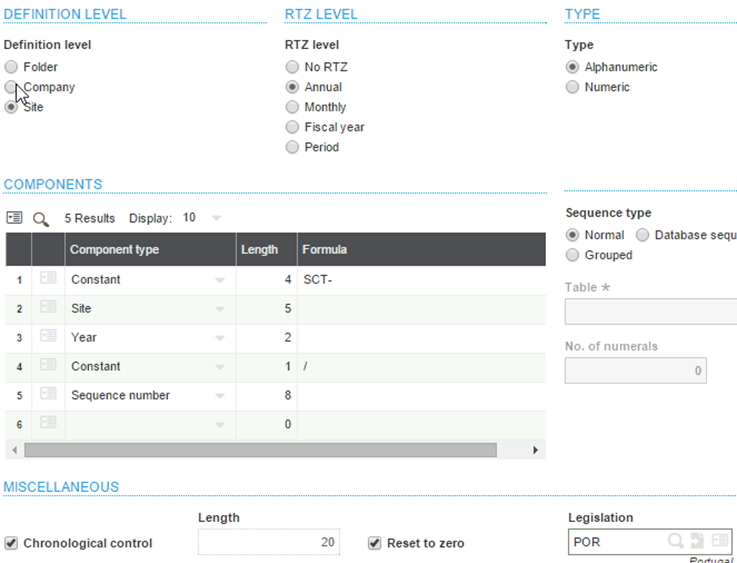The width and height of the screenshot is (737, 563).
Task: Open row 5 Sequence number line action icon
Action: point(48,396)
